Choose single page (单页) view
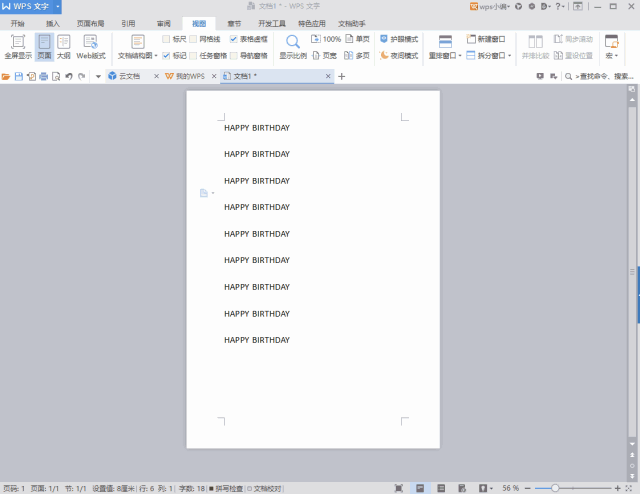 click(x=358, y=39)
